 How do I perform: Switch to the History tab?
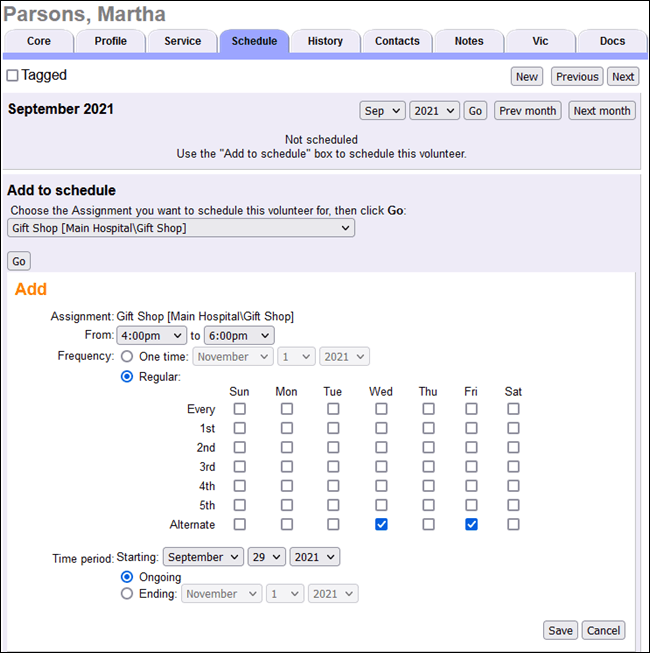(x=325, y=41)
